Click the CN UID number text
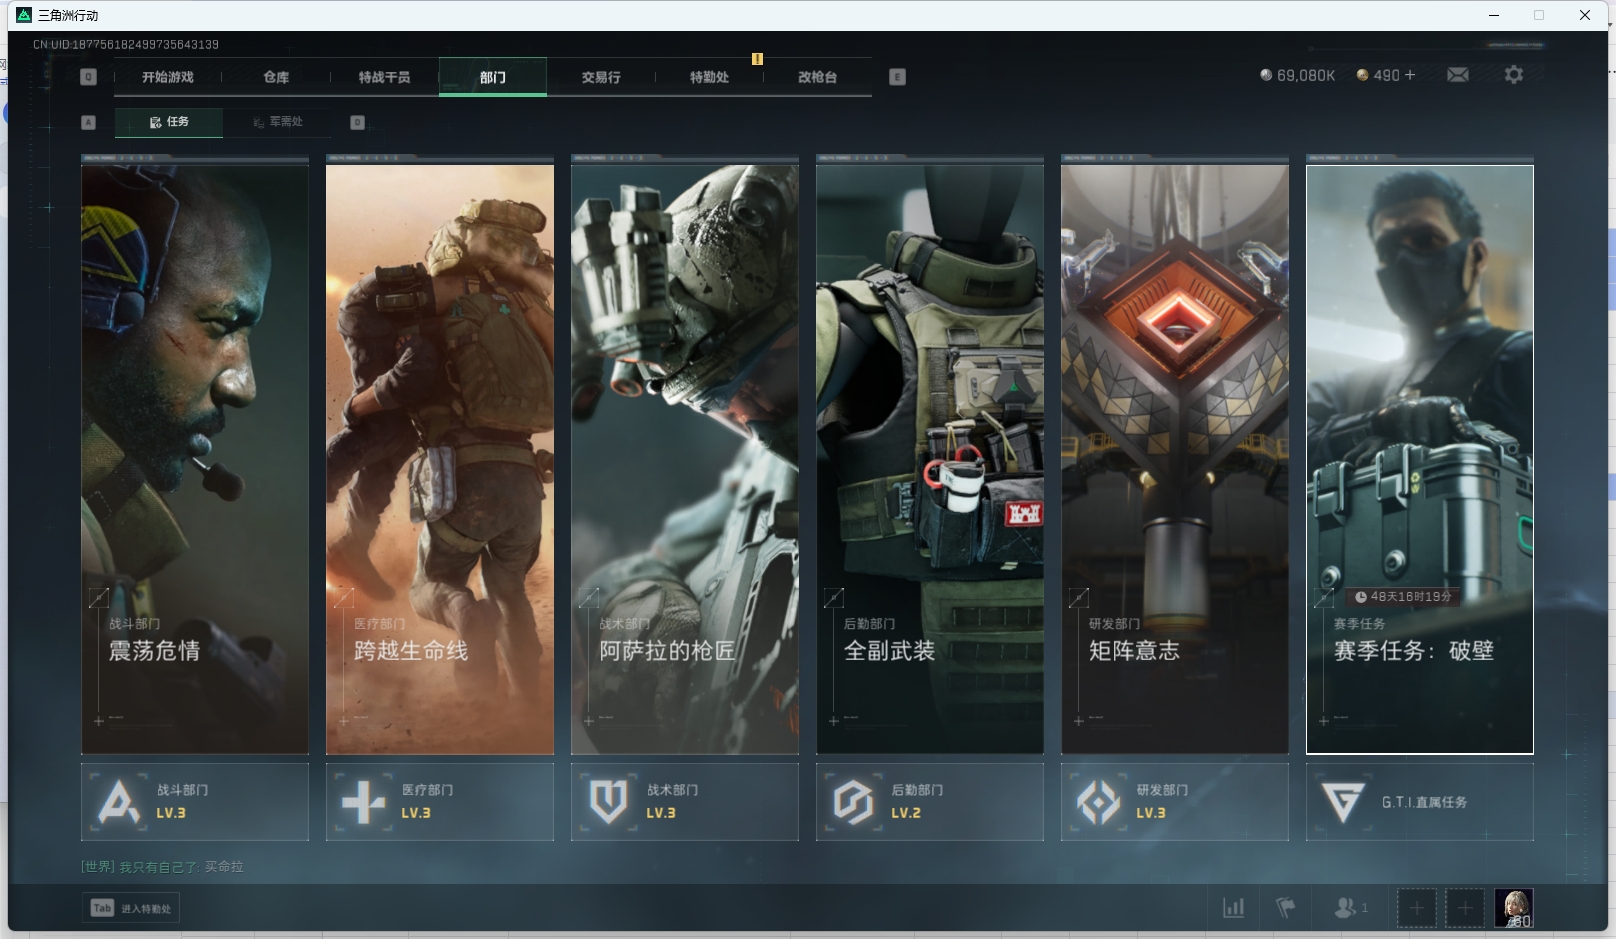This screenshot has height=939, width=1616. [x=126, y=44]
